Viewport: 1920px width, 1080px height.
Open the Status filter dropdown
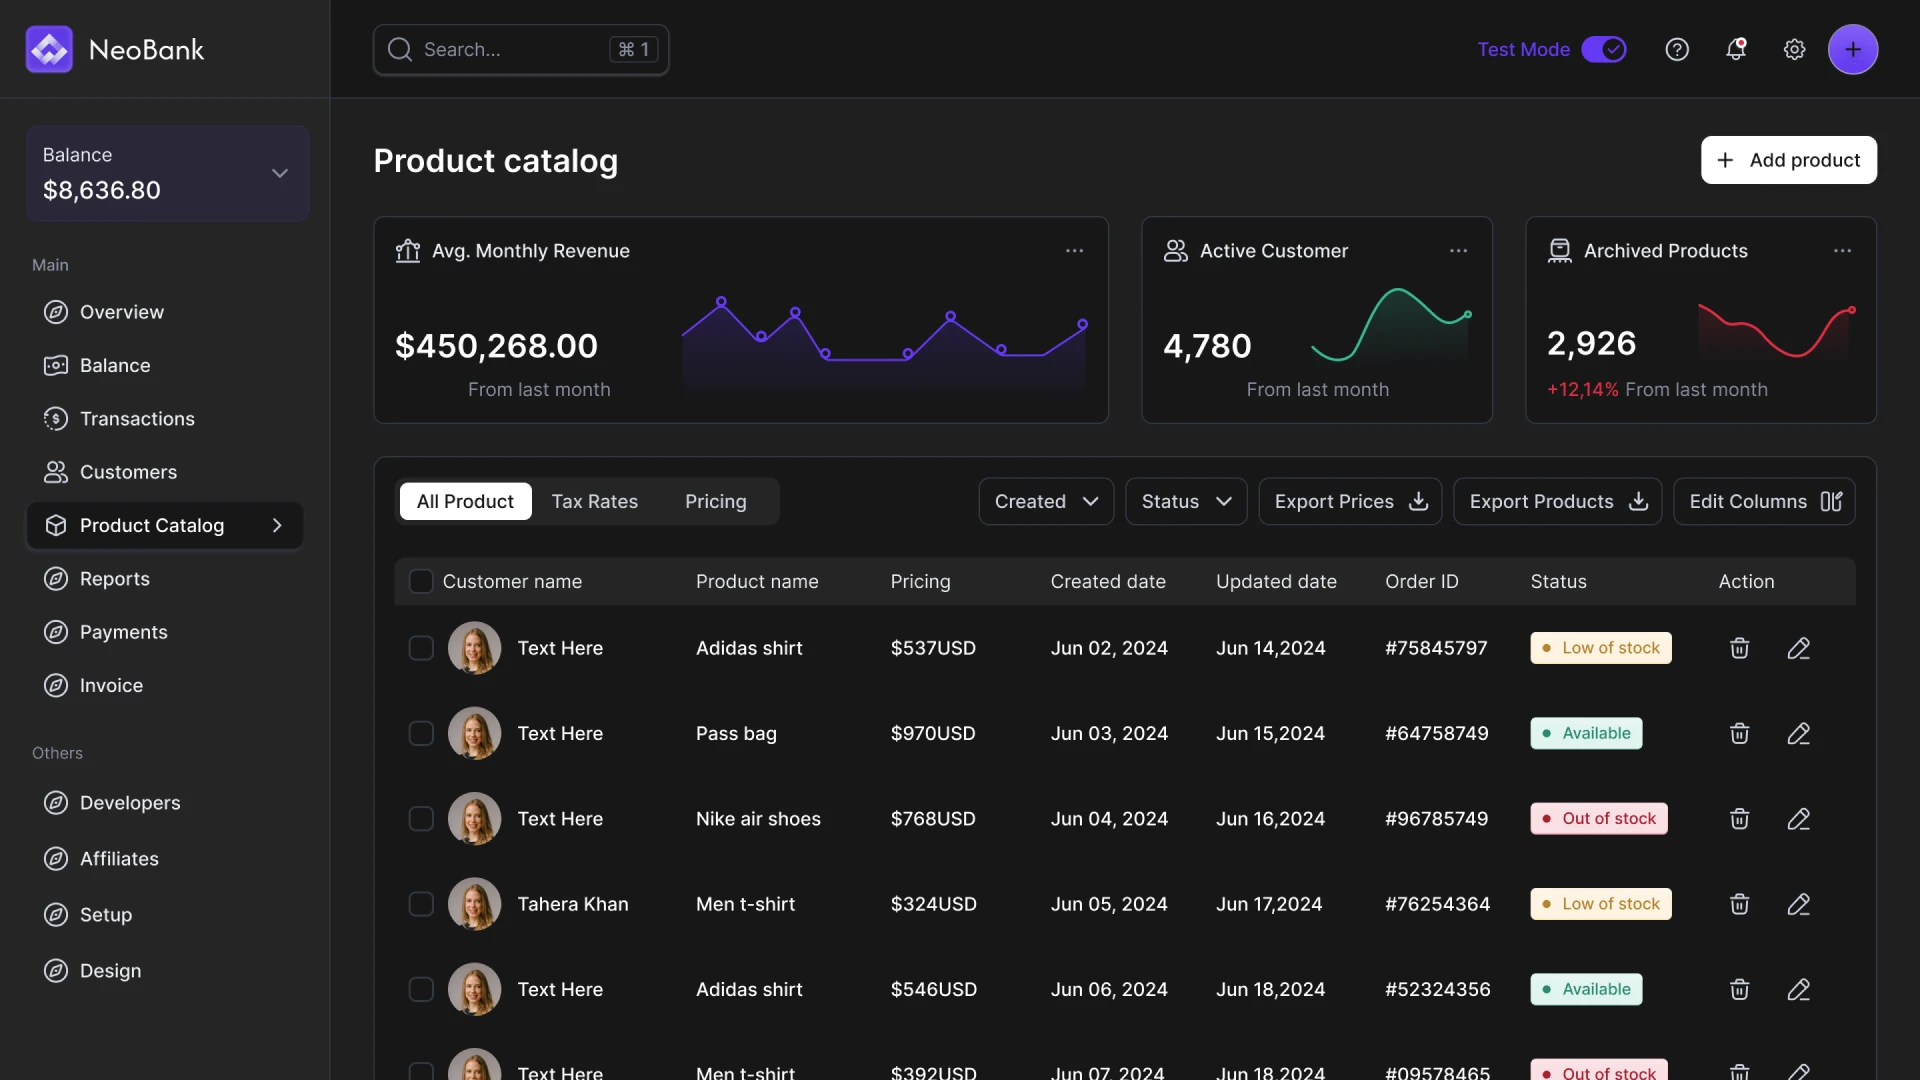(x=1186, y=501)
